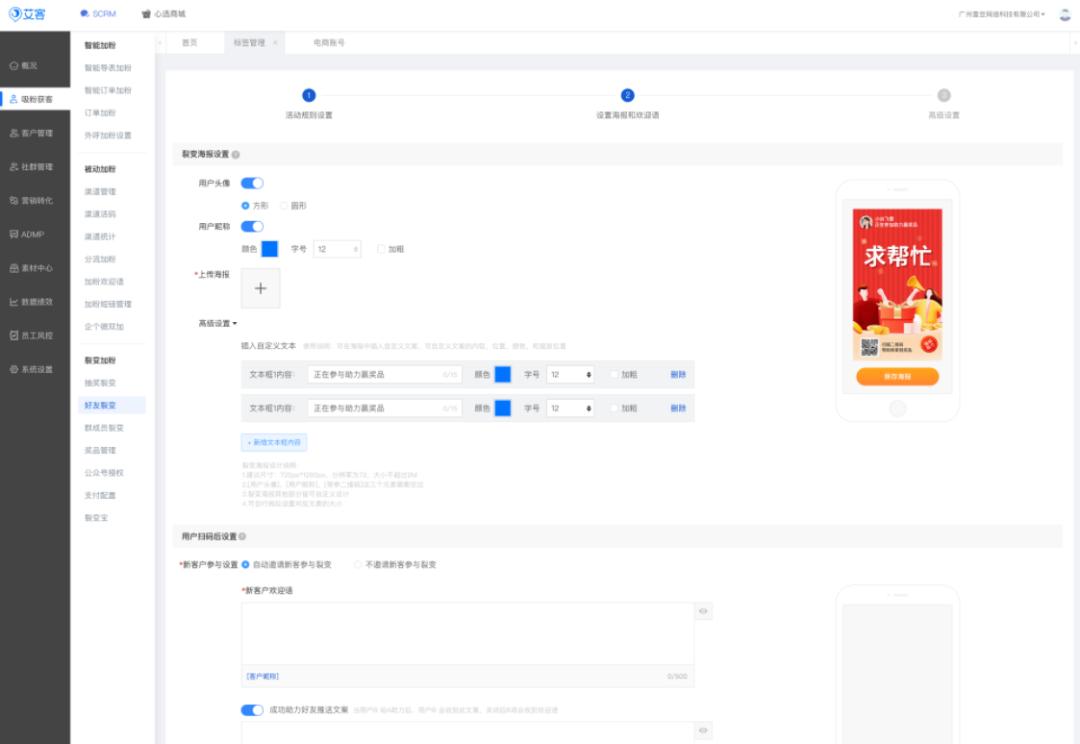Check the 加粗 box for user nickname

pyautogui.click(x=382, y=249)
